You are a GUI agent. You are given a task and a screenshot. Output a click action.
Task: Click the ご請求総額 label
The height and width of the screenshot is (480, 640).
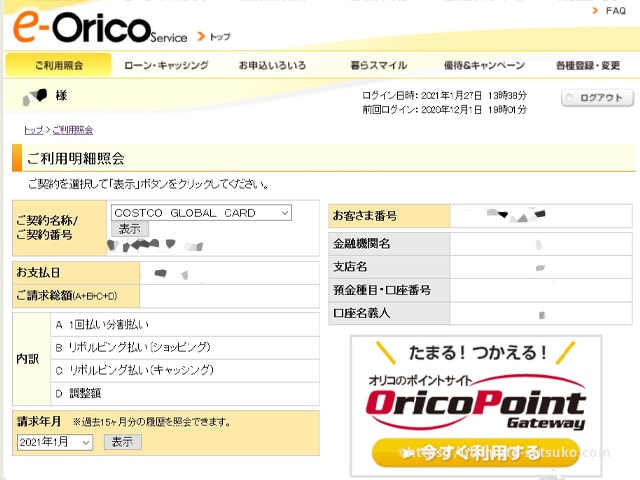click(67, 296)
